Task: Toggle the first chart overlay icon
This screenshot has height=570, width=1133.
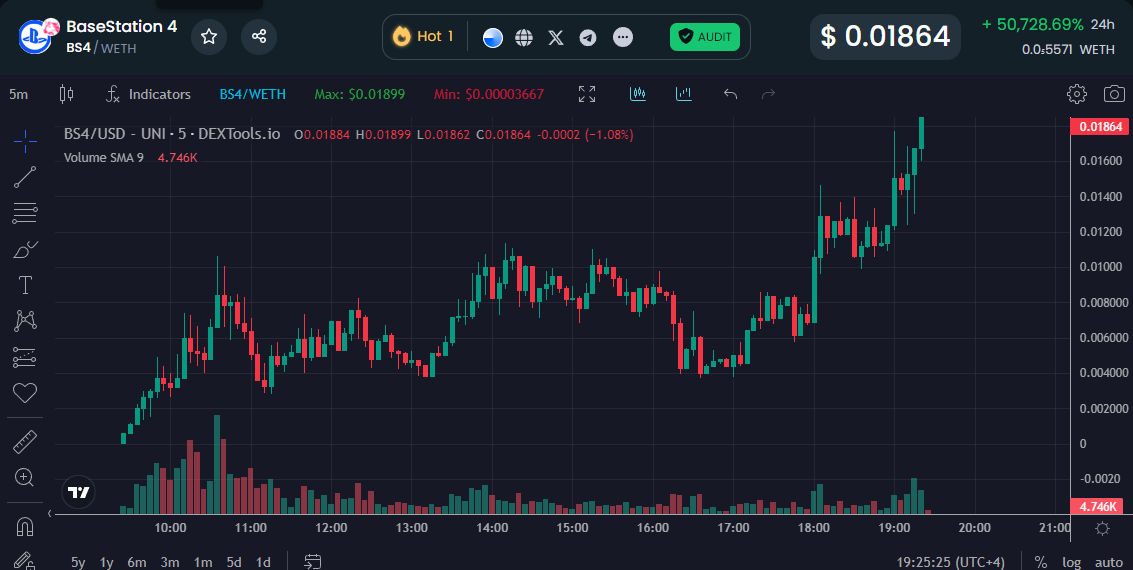Action: (638, 94)
